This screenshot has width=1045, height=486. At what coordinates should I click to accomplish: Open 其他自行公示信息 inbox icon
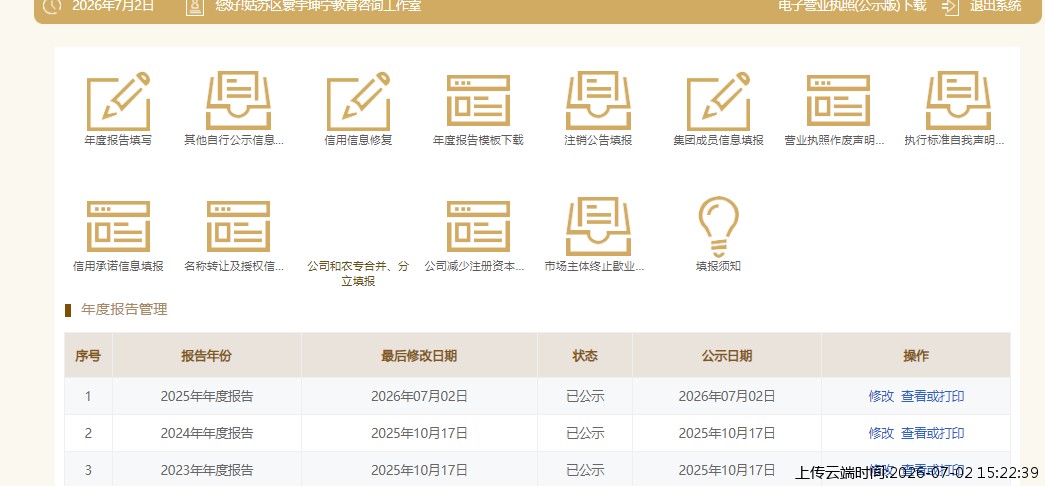pos(239,101)
